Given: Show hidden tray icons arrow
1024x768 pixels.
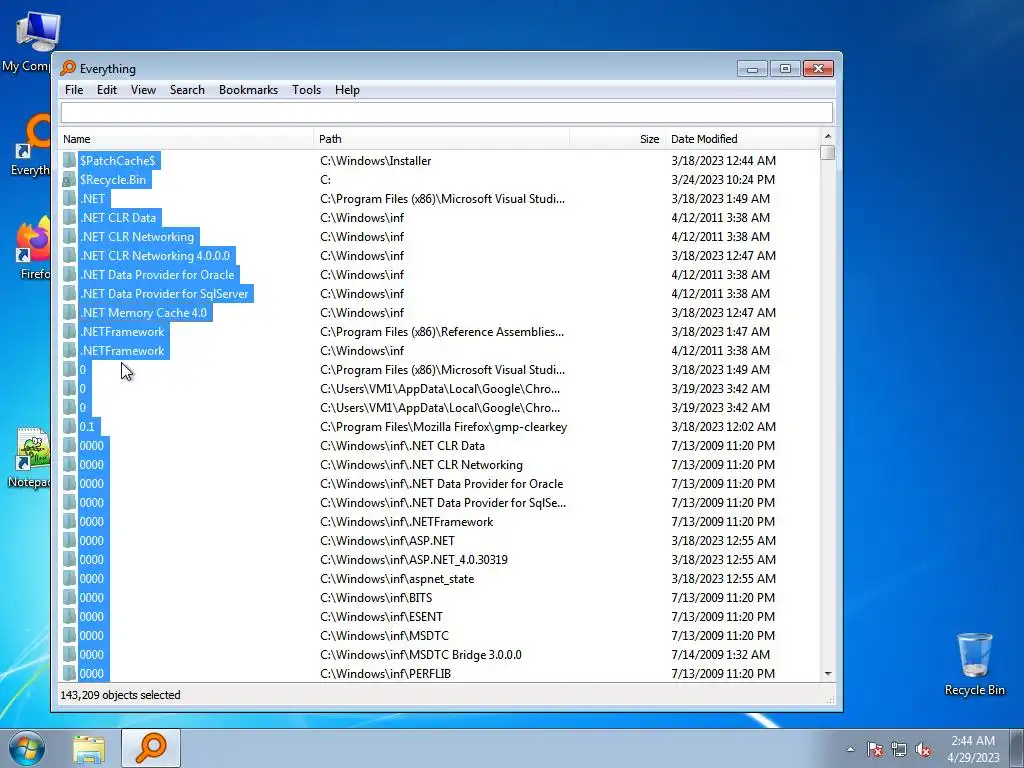Looking at the screenshot, I should [850, 749].
